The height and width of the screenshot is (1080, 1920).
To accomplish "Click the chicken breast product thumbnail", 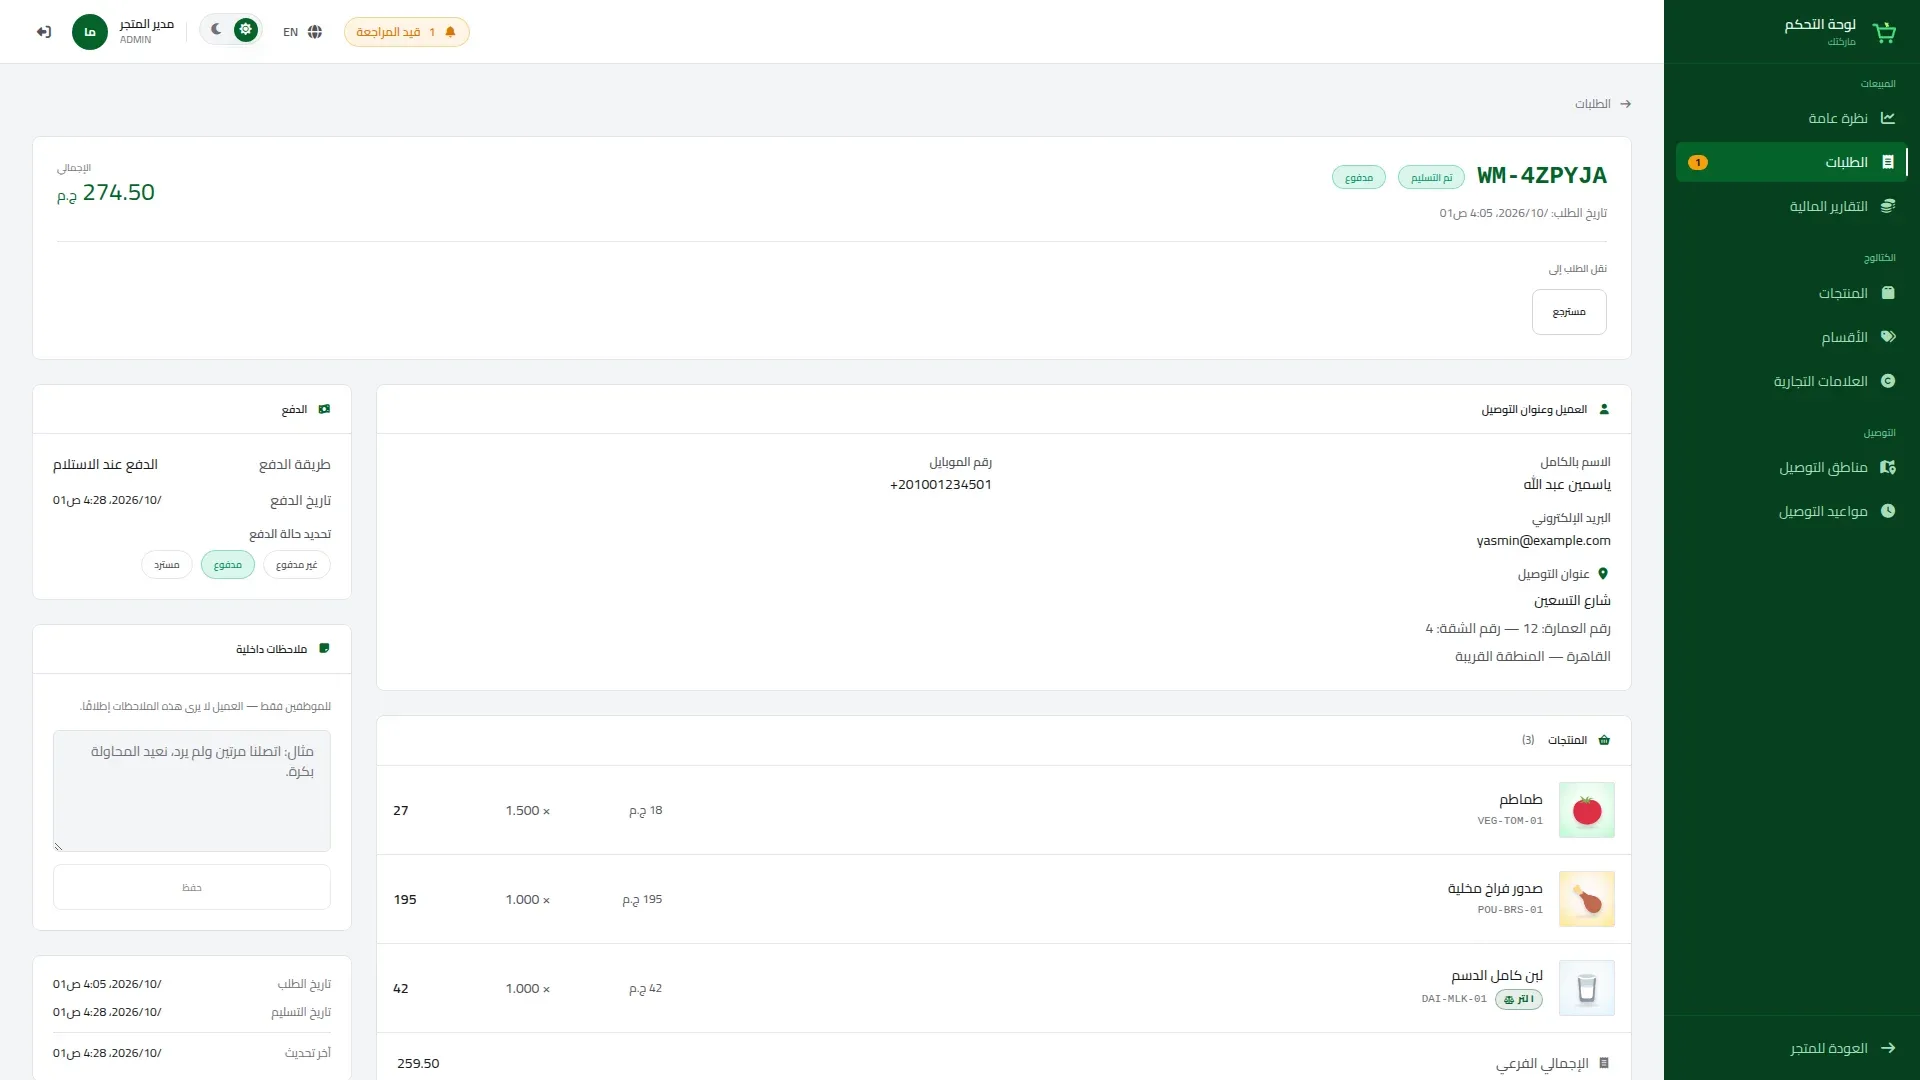I will [1587, 899].
